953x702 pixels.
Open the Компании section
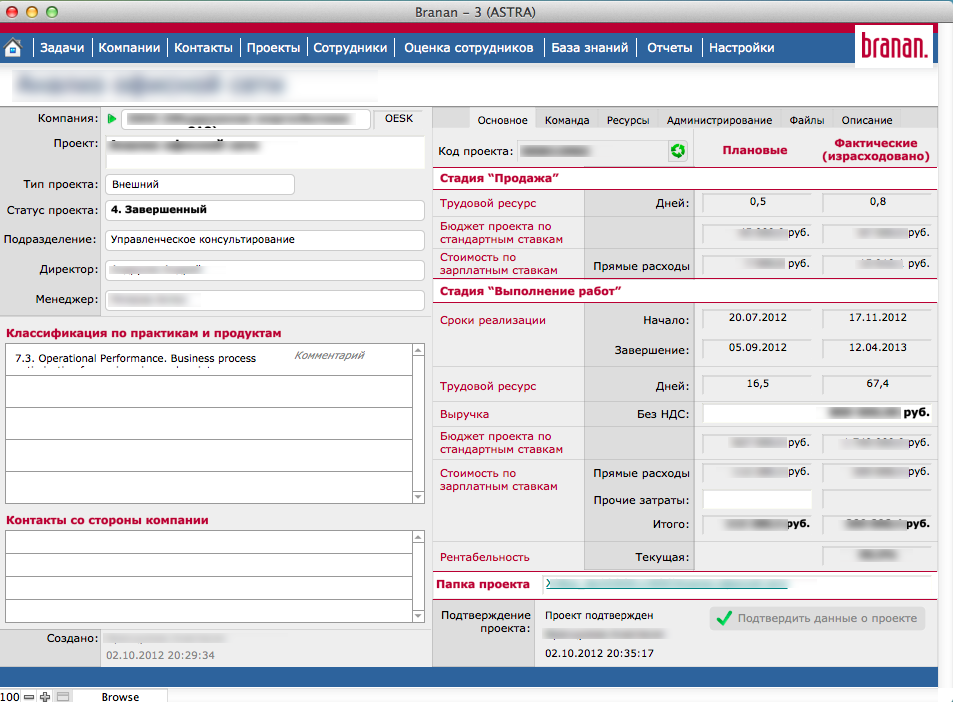pyautogui.click(x=129, y=47)
